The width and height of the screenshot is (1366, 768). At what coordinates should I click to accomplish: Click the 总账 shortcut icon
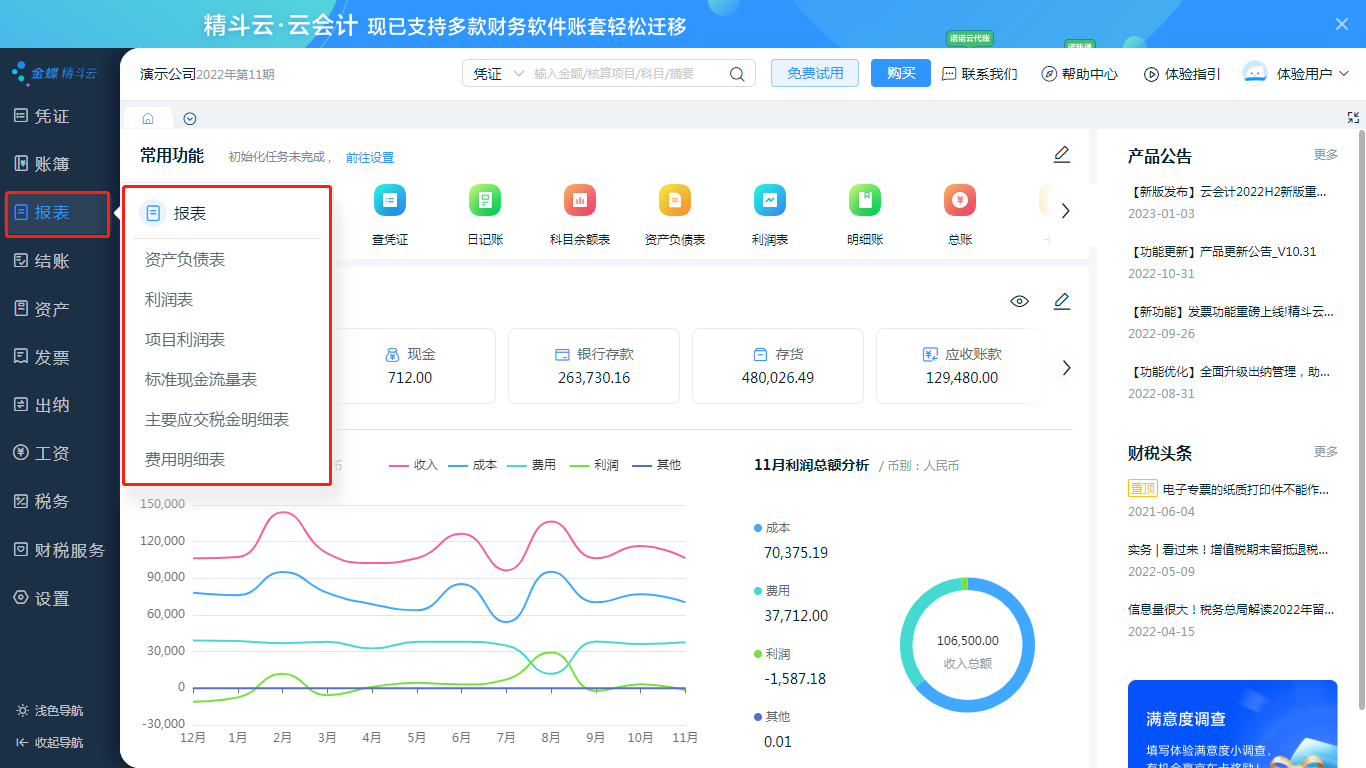point(960,201)
